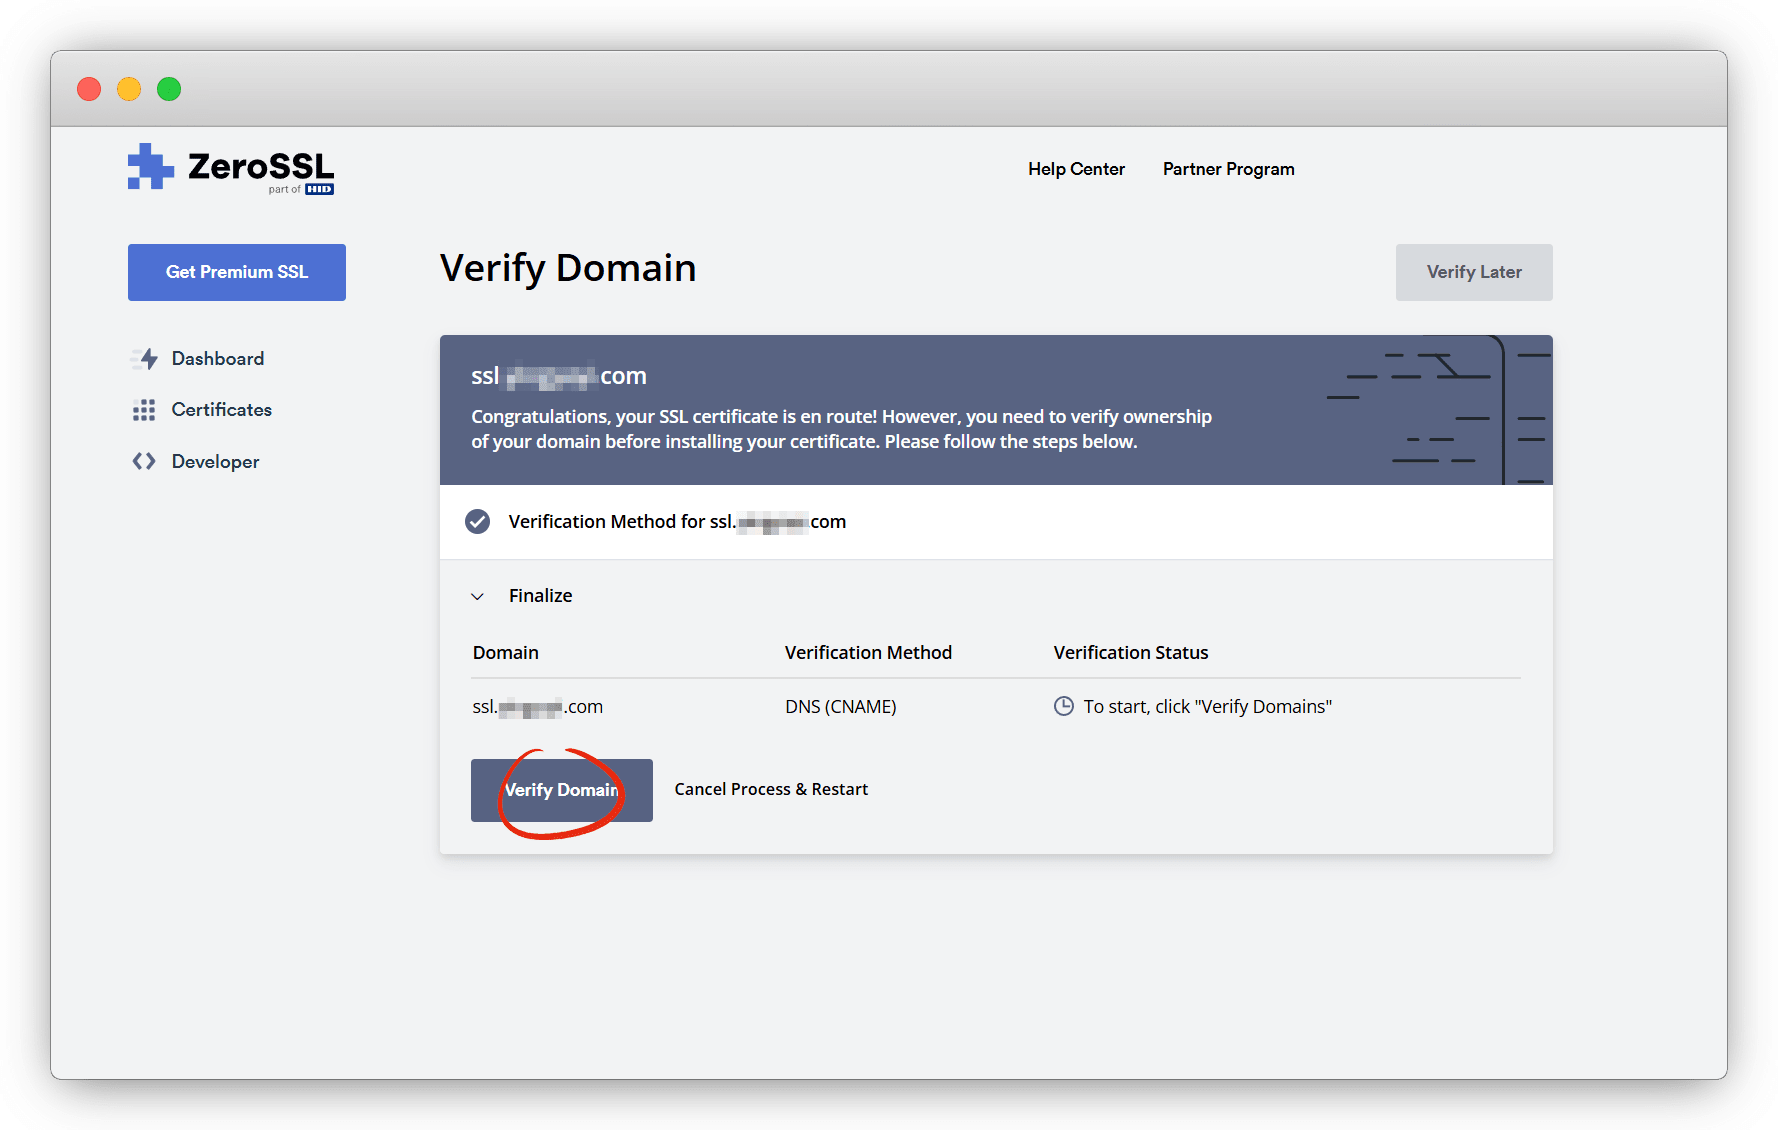The image size is (1778, 1130).
Task: Open the Developer sidebar section
Action: (215, 462)
